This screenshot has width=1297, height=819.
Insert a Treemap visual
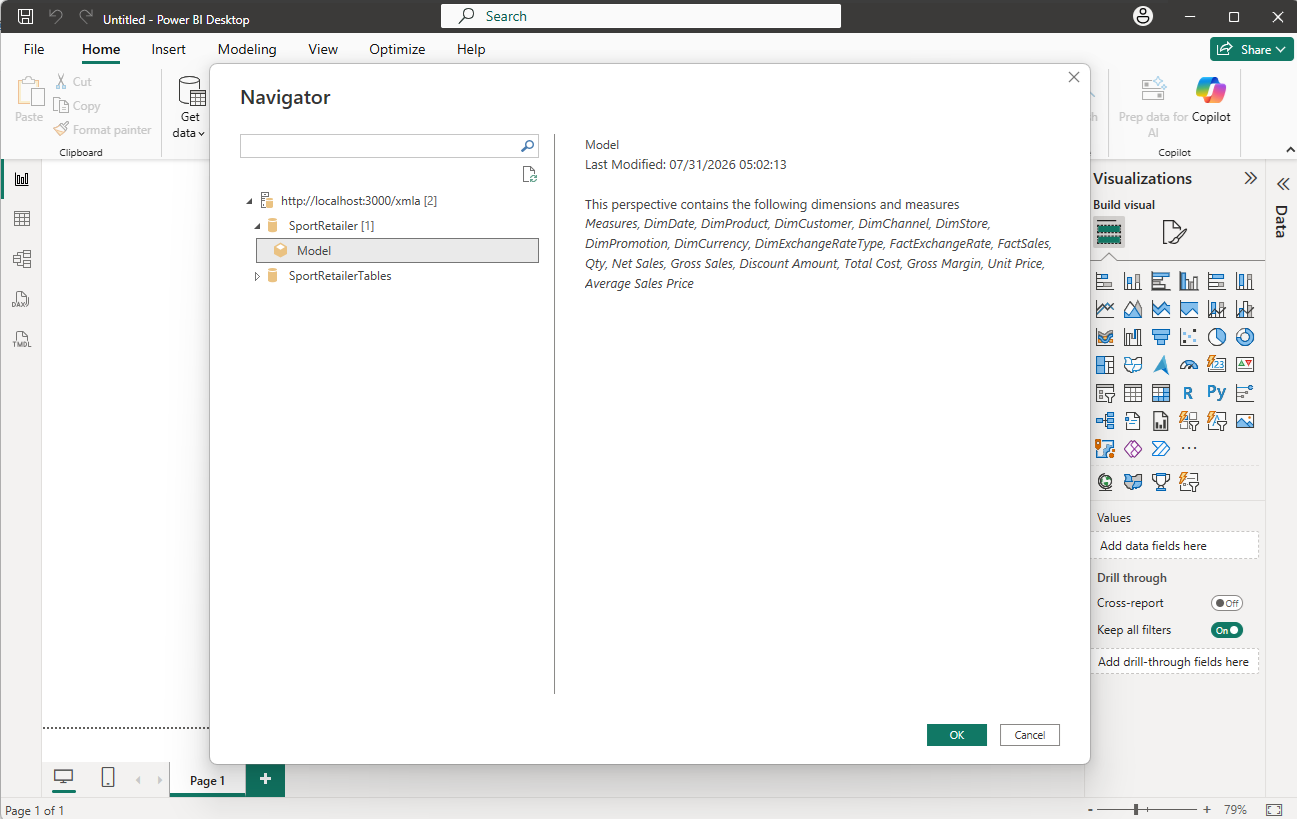click(1105, 365)
